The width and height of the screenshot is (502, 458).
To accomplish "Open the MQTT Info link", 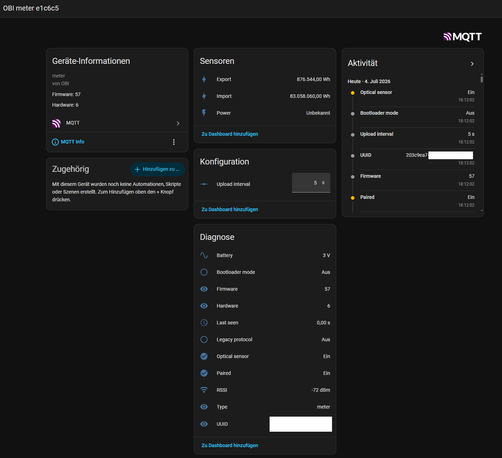I will pyautogui.click(x=68, y=142).
